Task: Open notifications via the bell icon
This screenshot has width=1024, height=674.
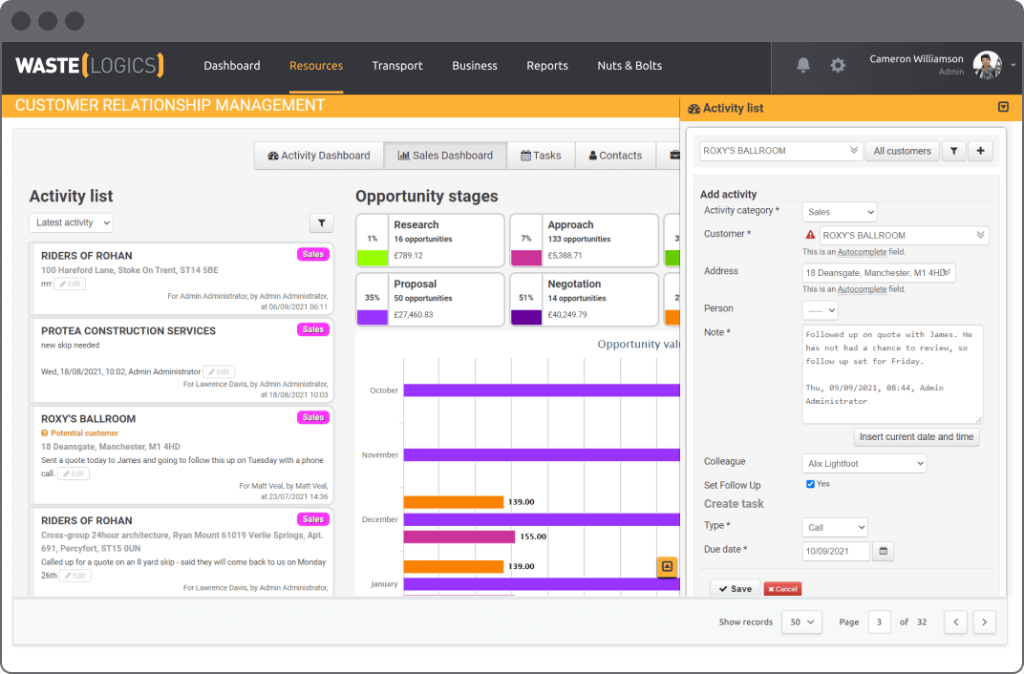Action: [802, 65]
